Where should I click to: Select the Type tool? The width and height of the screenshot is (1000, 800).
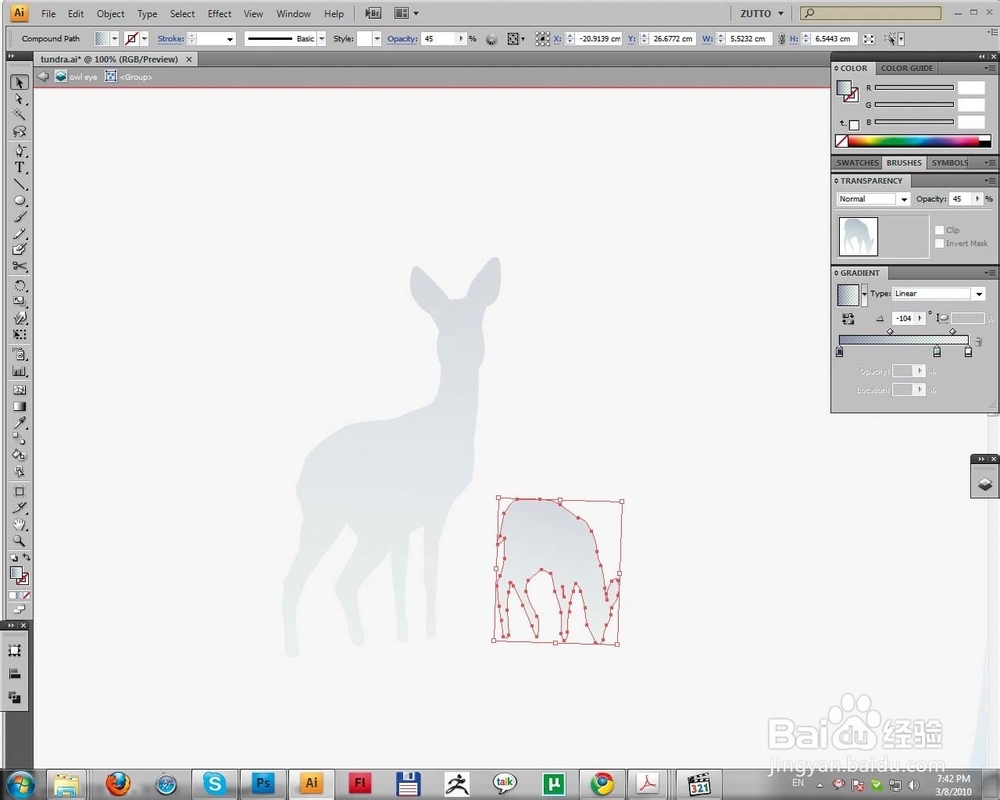pyautogui.click(x=20, y=168)
